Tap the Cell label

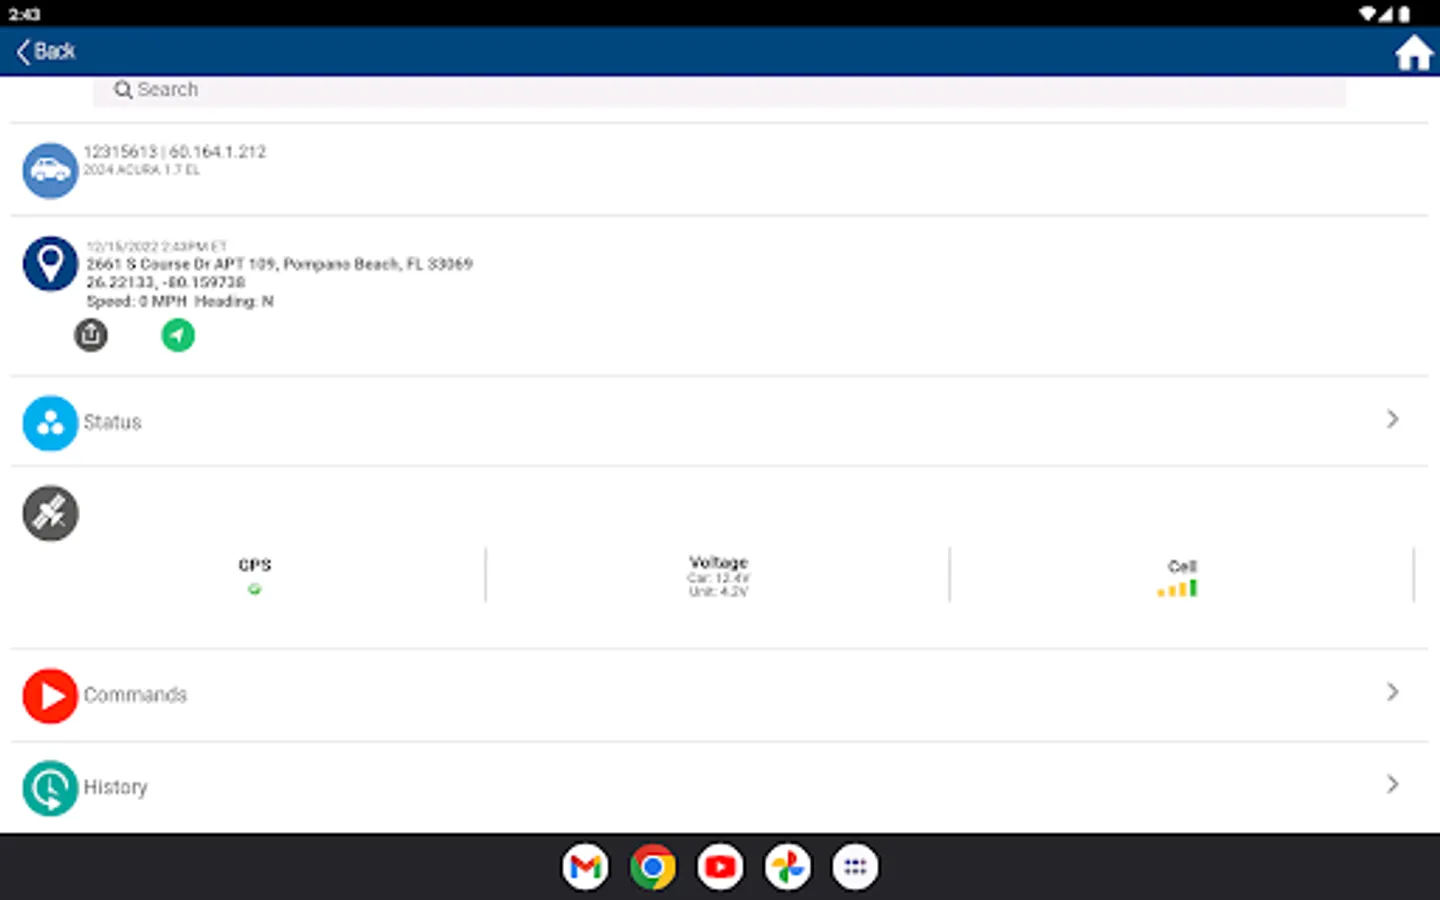1182,566
